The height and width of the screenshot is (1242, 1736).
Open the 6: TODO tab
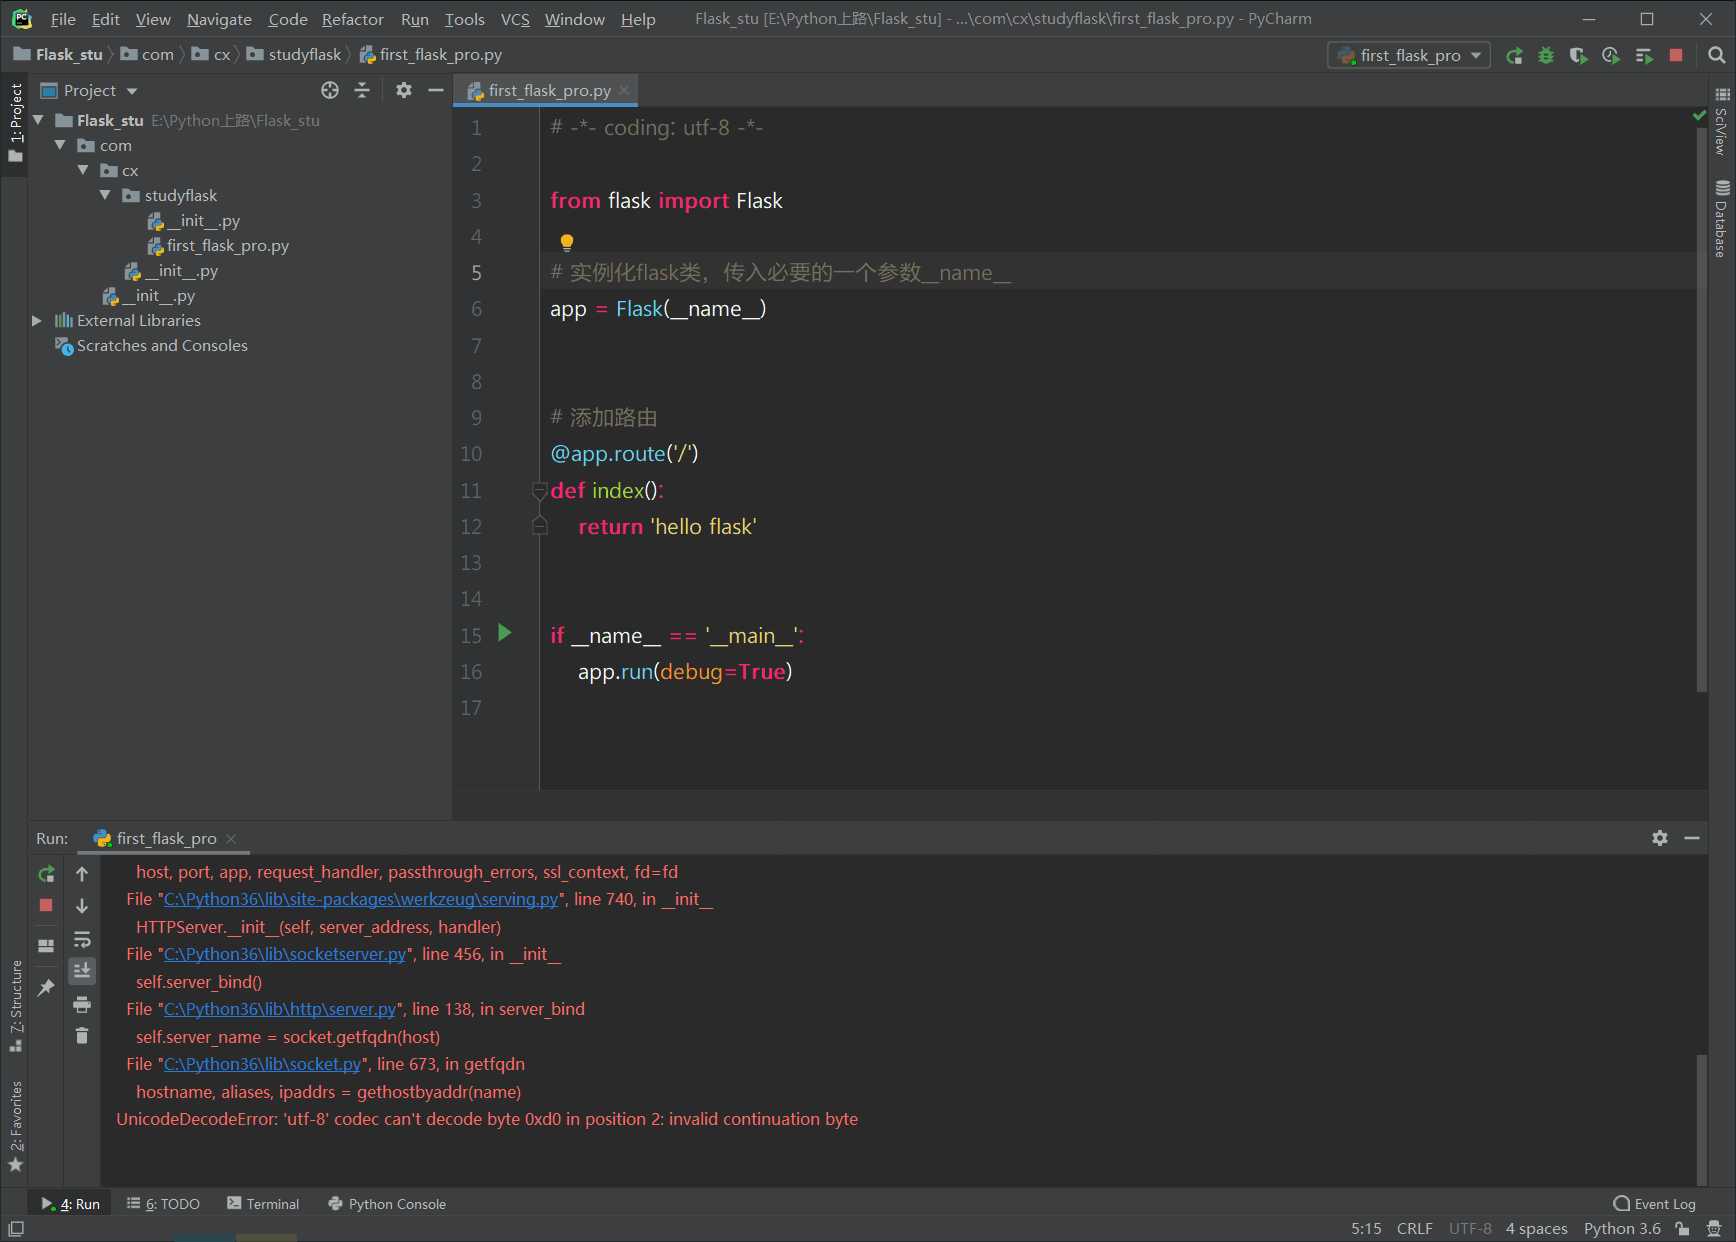[x=163, y=1204]
